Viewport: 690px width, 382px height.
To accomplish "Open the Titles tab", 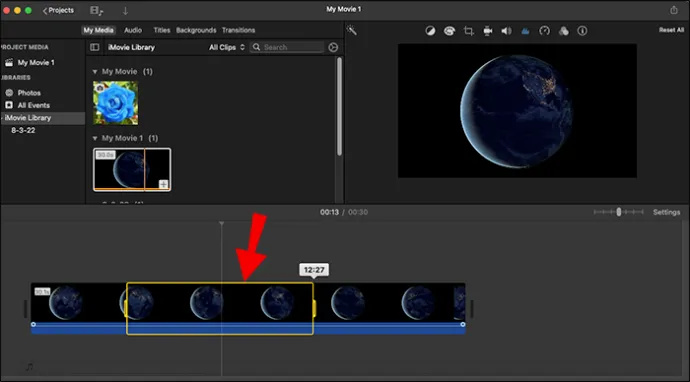I will (161, 30).
